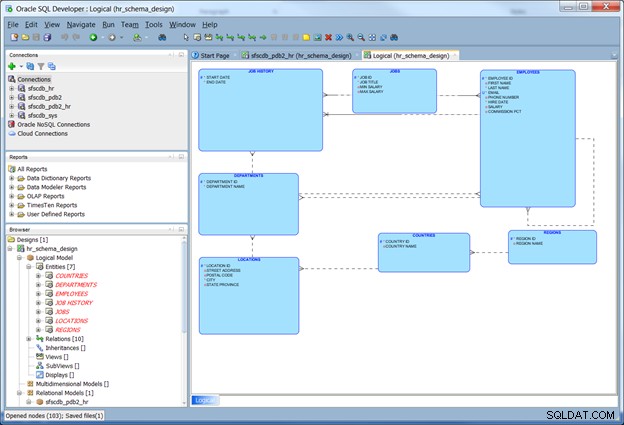Open the File menu
624x425 pixels.
(x=13, y=25)
